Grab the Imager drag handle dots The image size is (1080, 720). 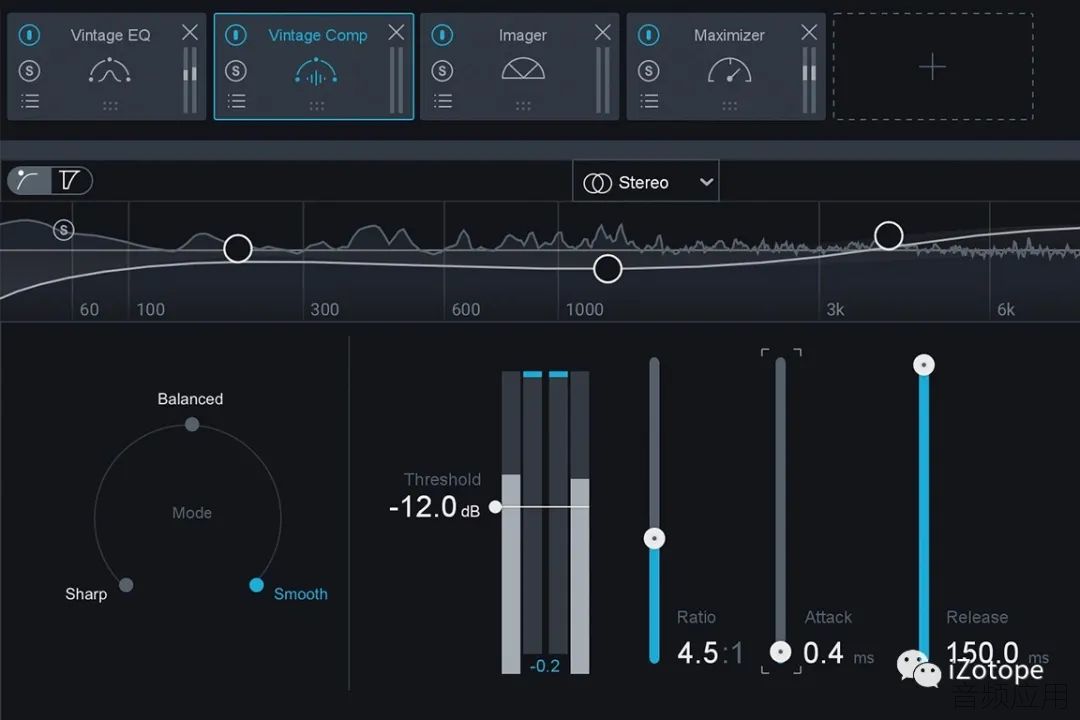(x=523, y=105)
